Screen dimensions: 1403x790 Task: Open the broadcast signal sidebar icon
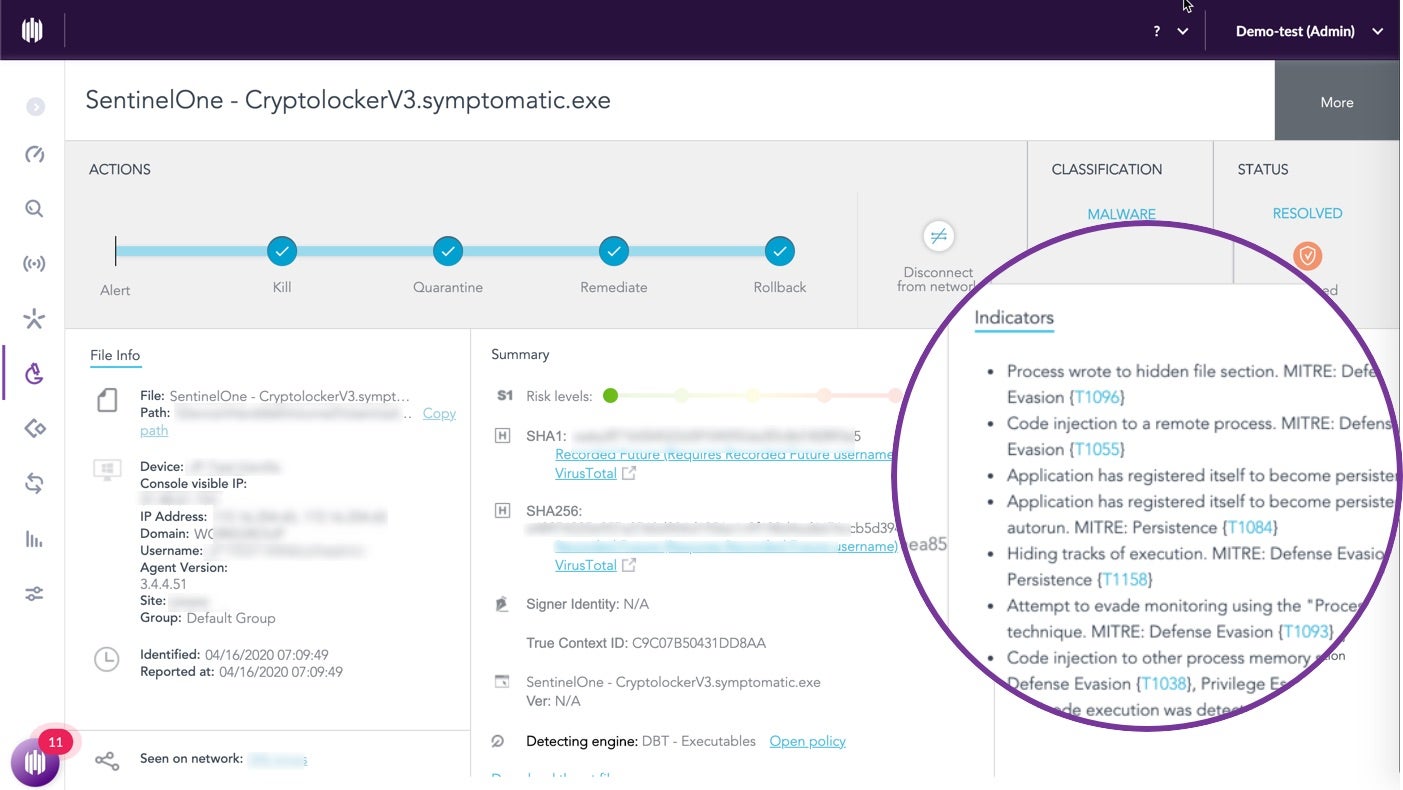coord(34,264)
